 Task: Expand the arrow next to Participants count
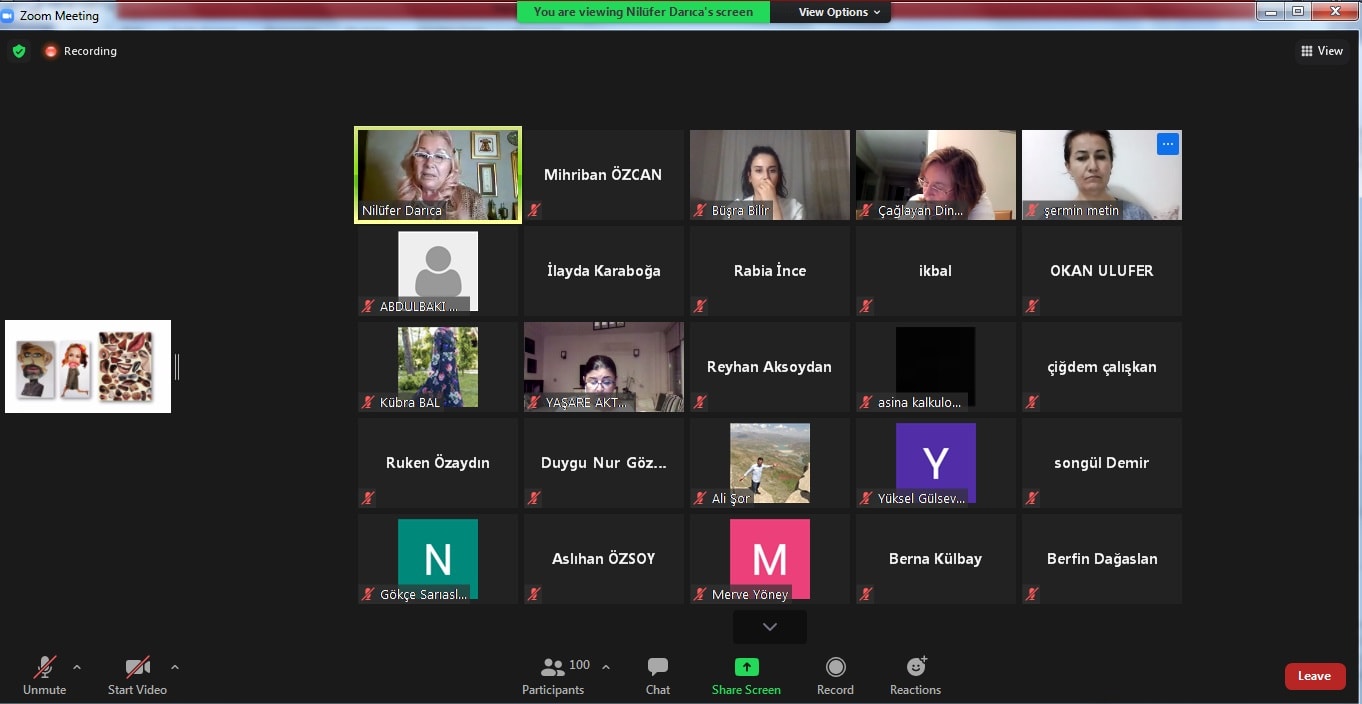tap(605, 667)
